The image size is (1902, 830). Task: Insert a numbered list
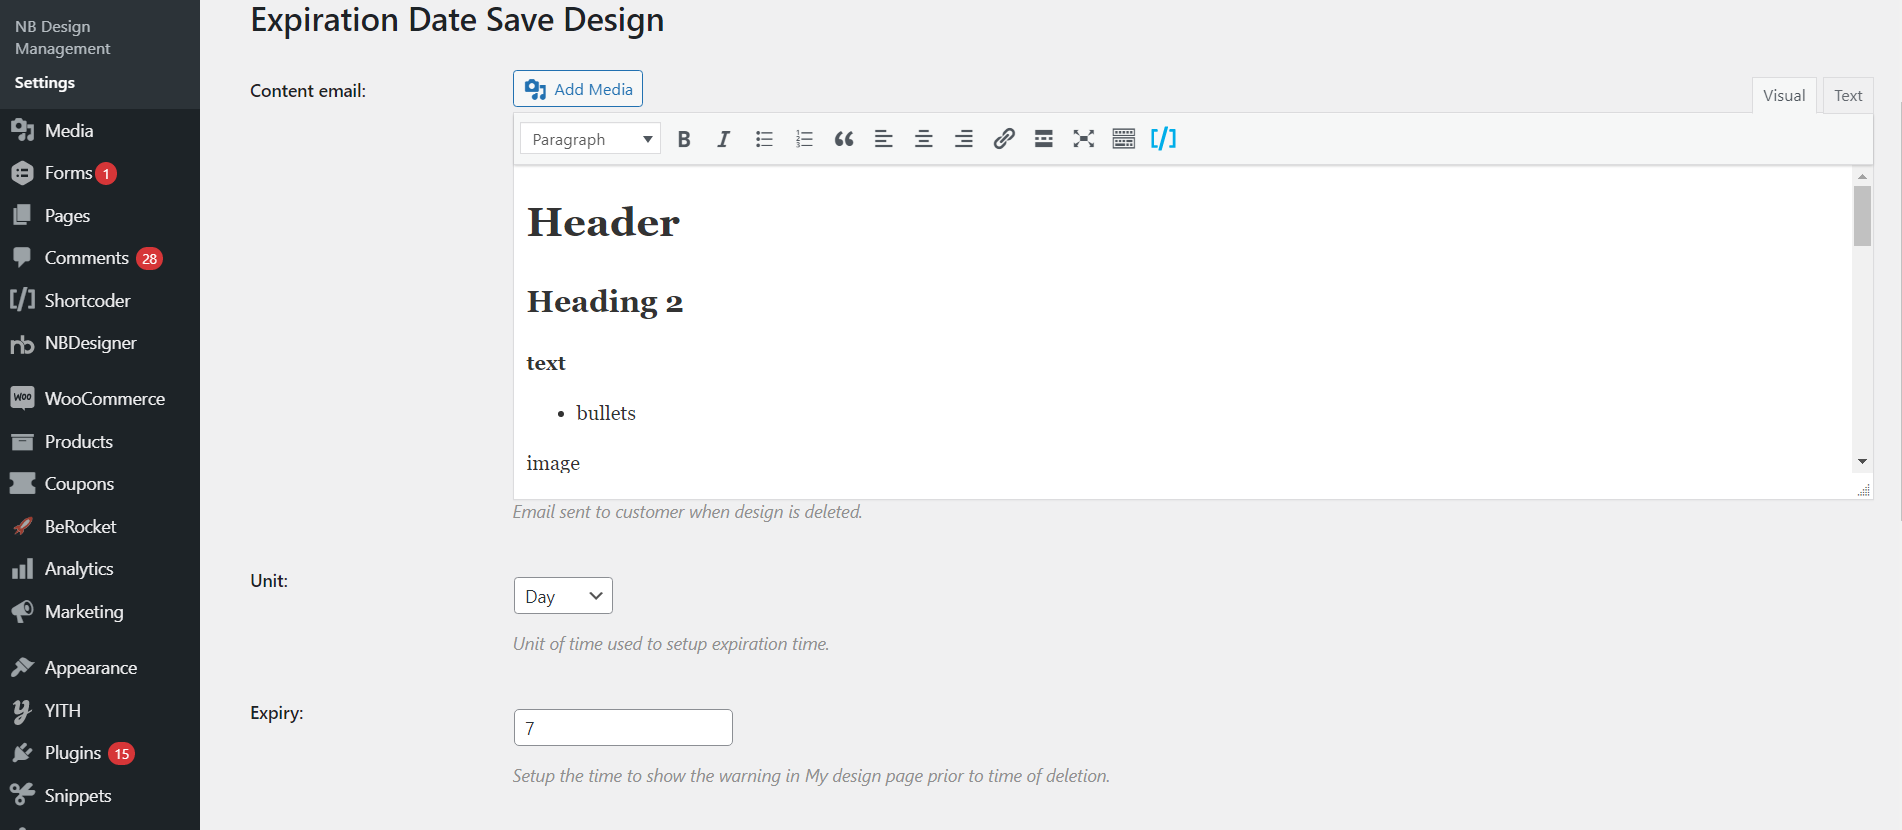pos(804,139)
